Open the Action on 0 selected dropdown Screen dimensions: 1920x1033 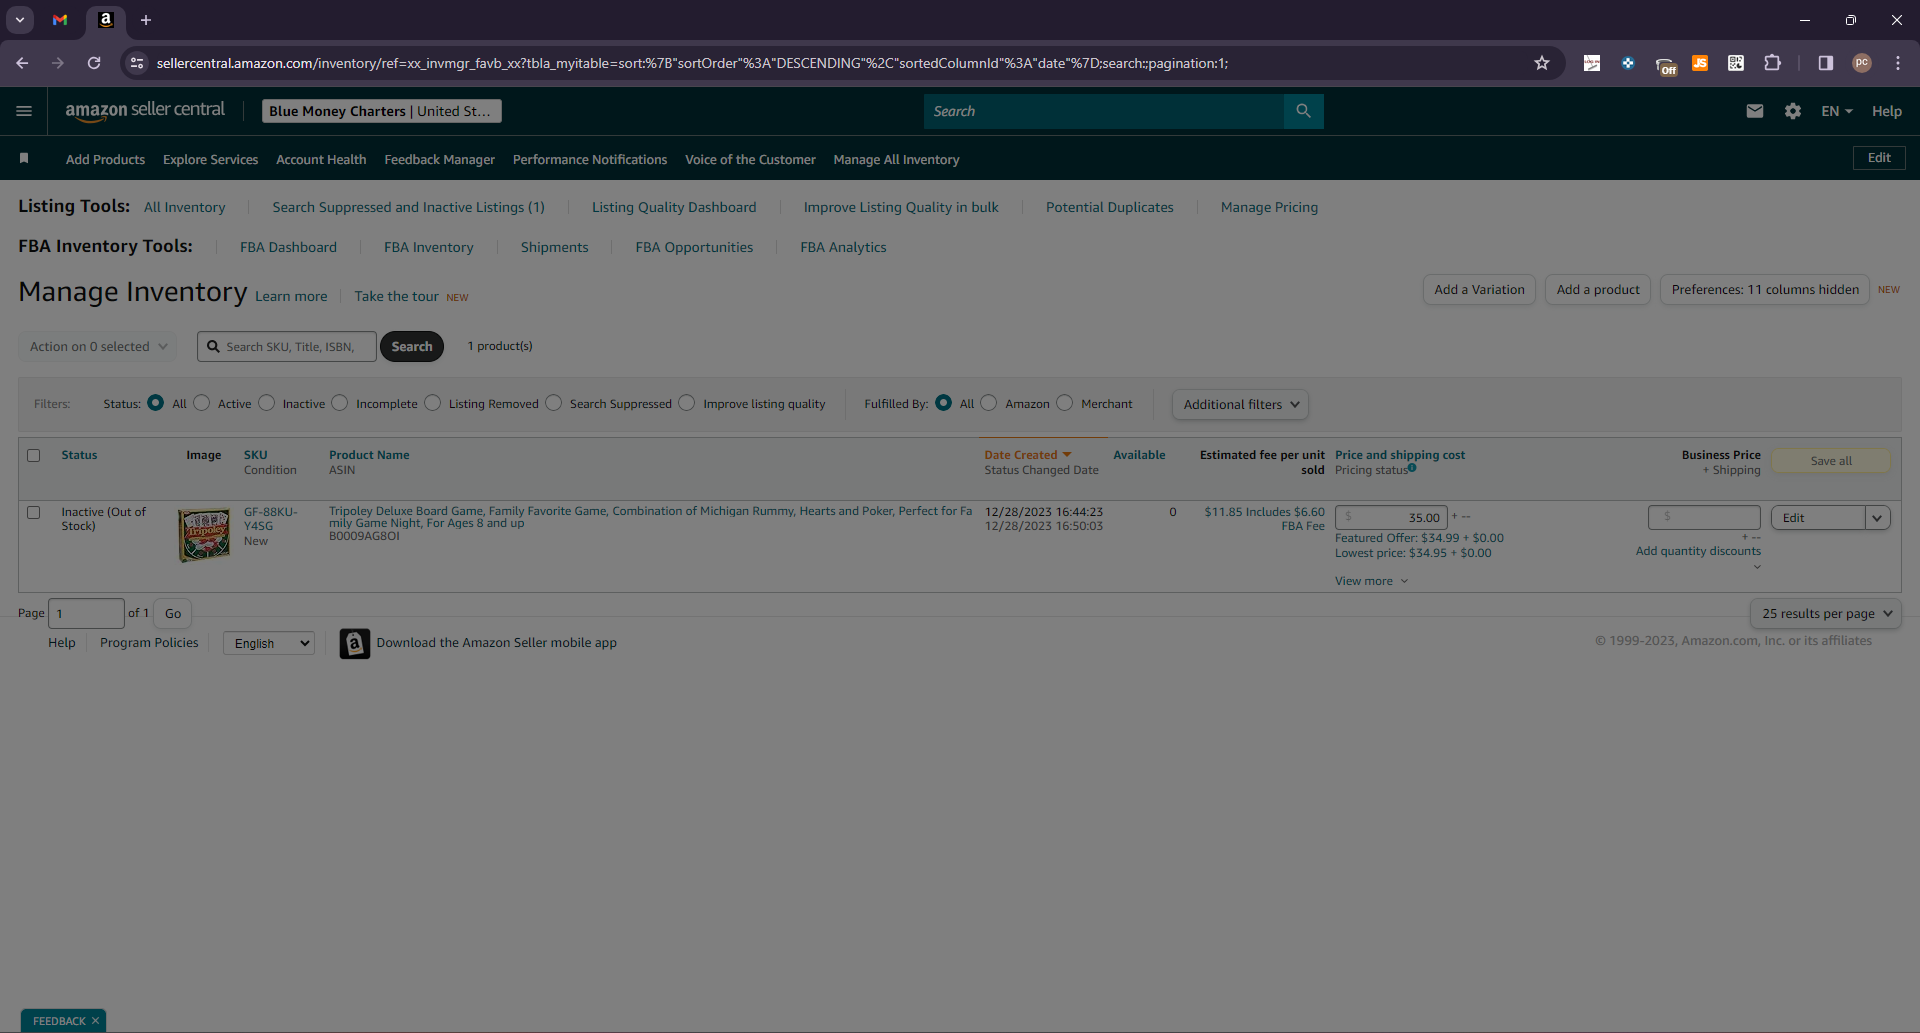point(98,347)
